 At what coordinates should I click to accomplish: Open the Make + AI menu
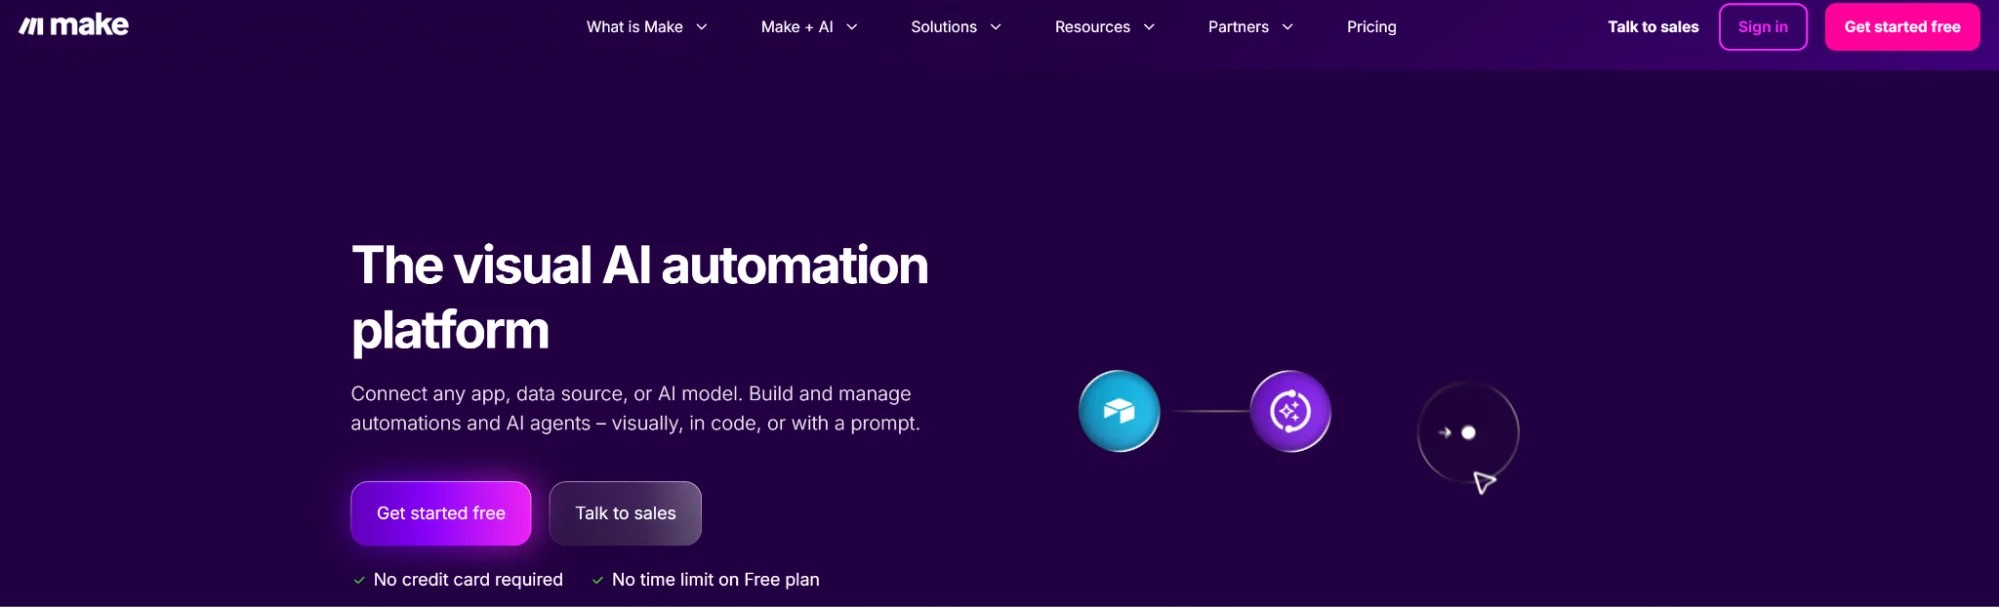[x=808, y=27]
